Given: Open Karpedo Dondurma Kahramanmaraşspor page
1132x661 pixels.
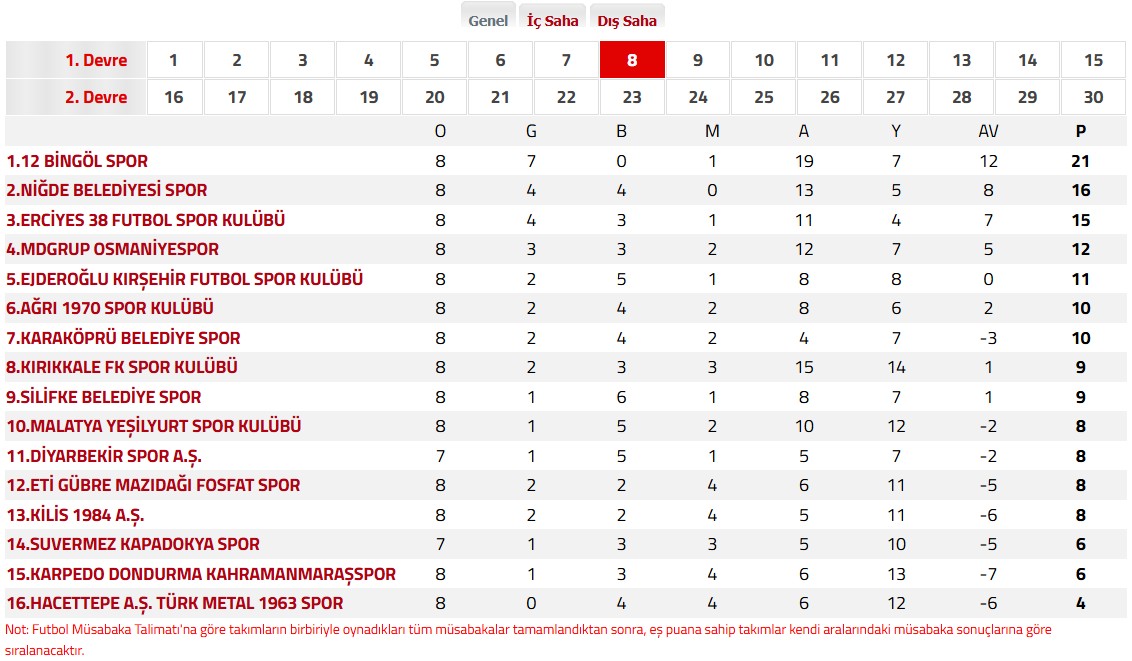Looking at the screenshot, I should click(x=201, y=574).
